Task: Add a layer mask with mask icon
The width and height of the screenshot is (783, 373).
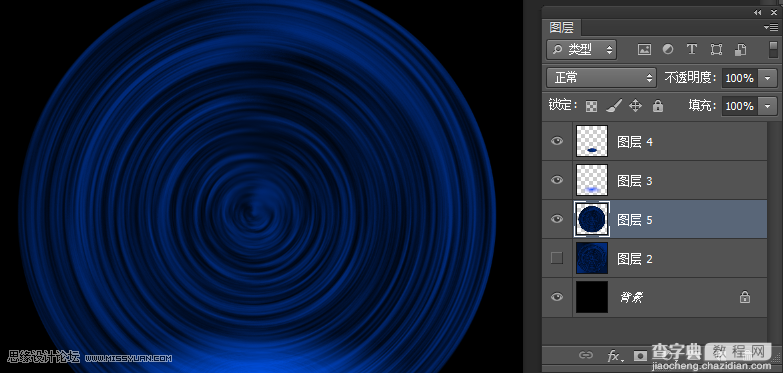Action: tap(640, 356)
